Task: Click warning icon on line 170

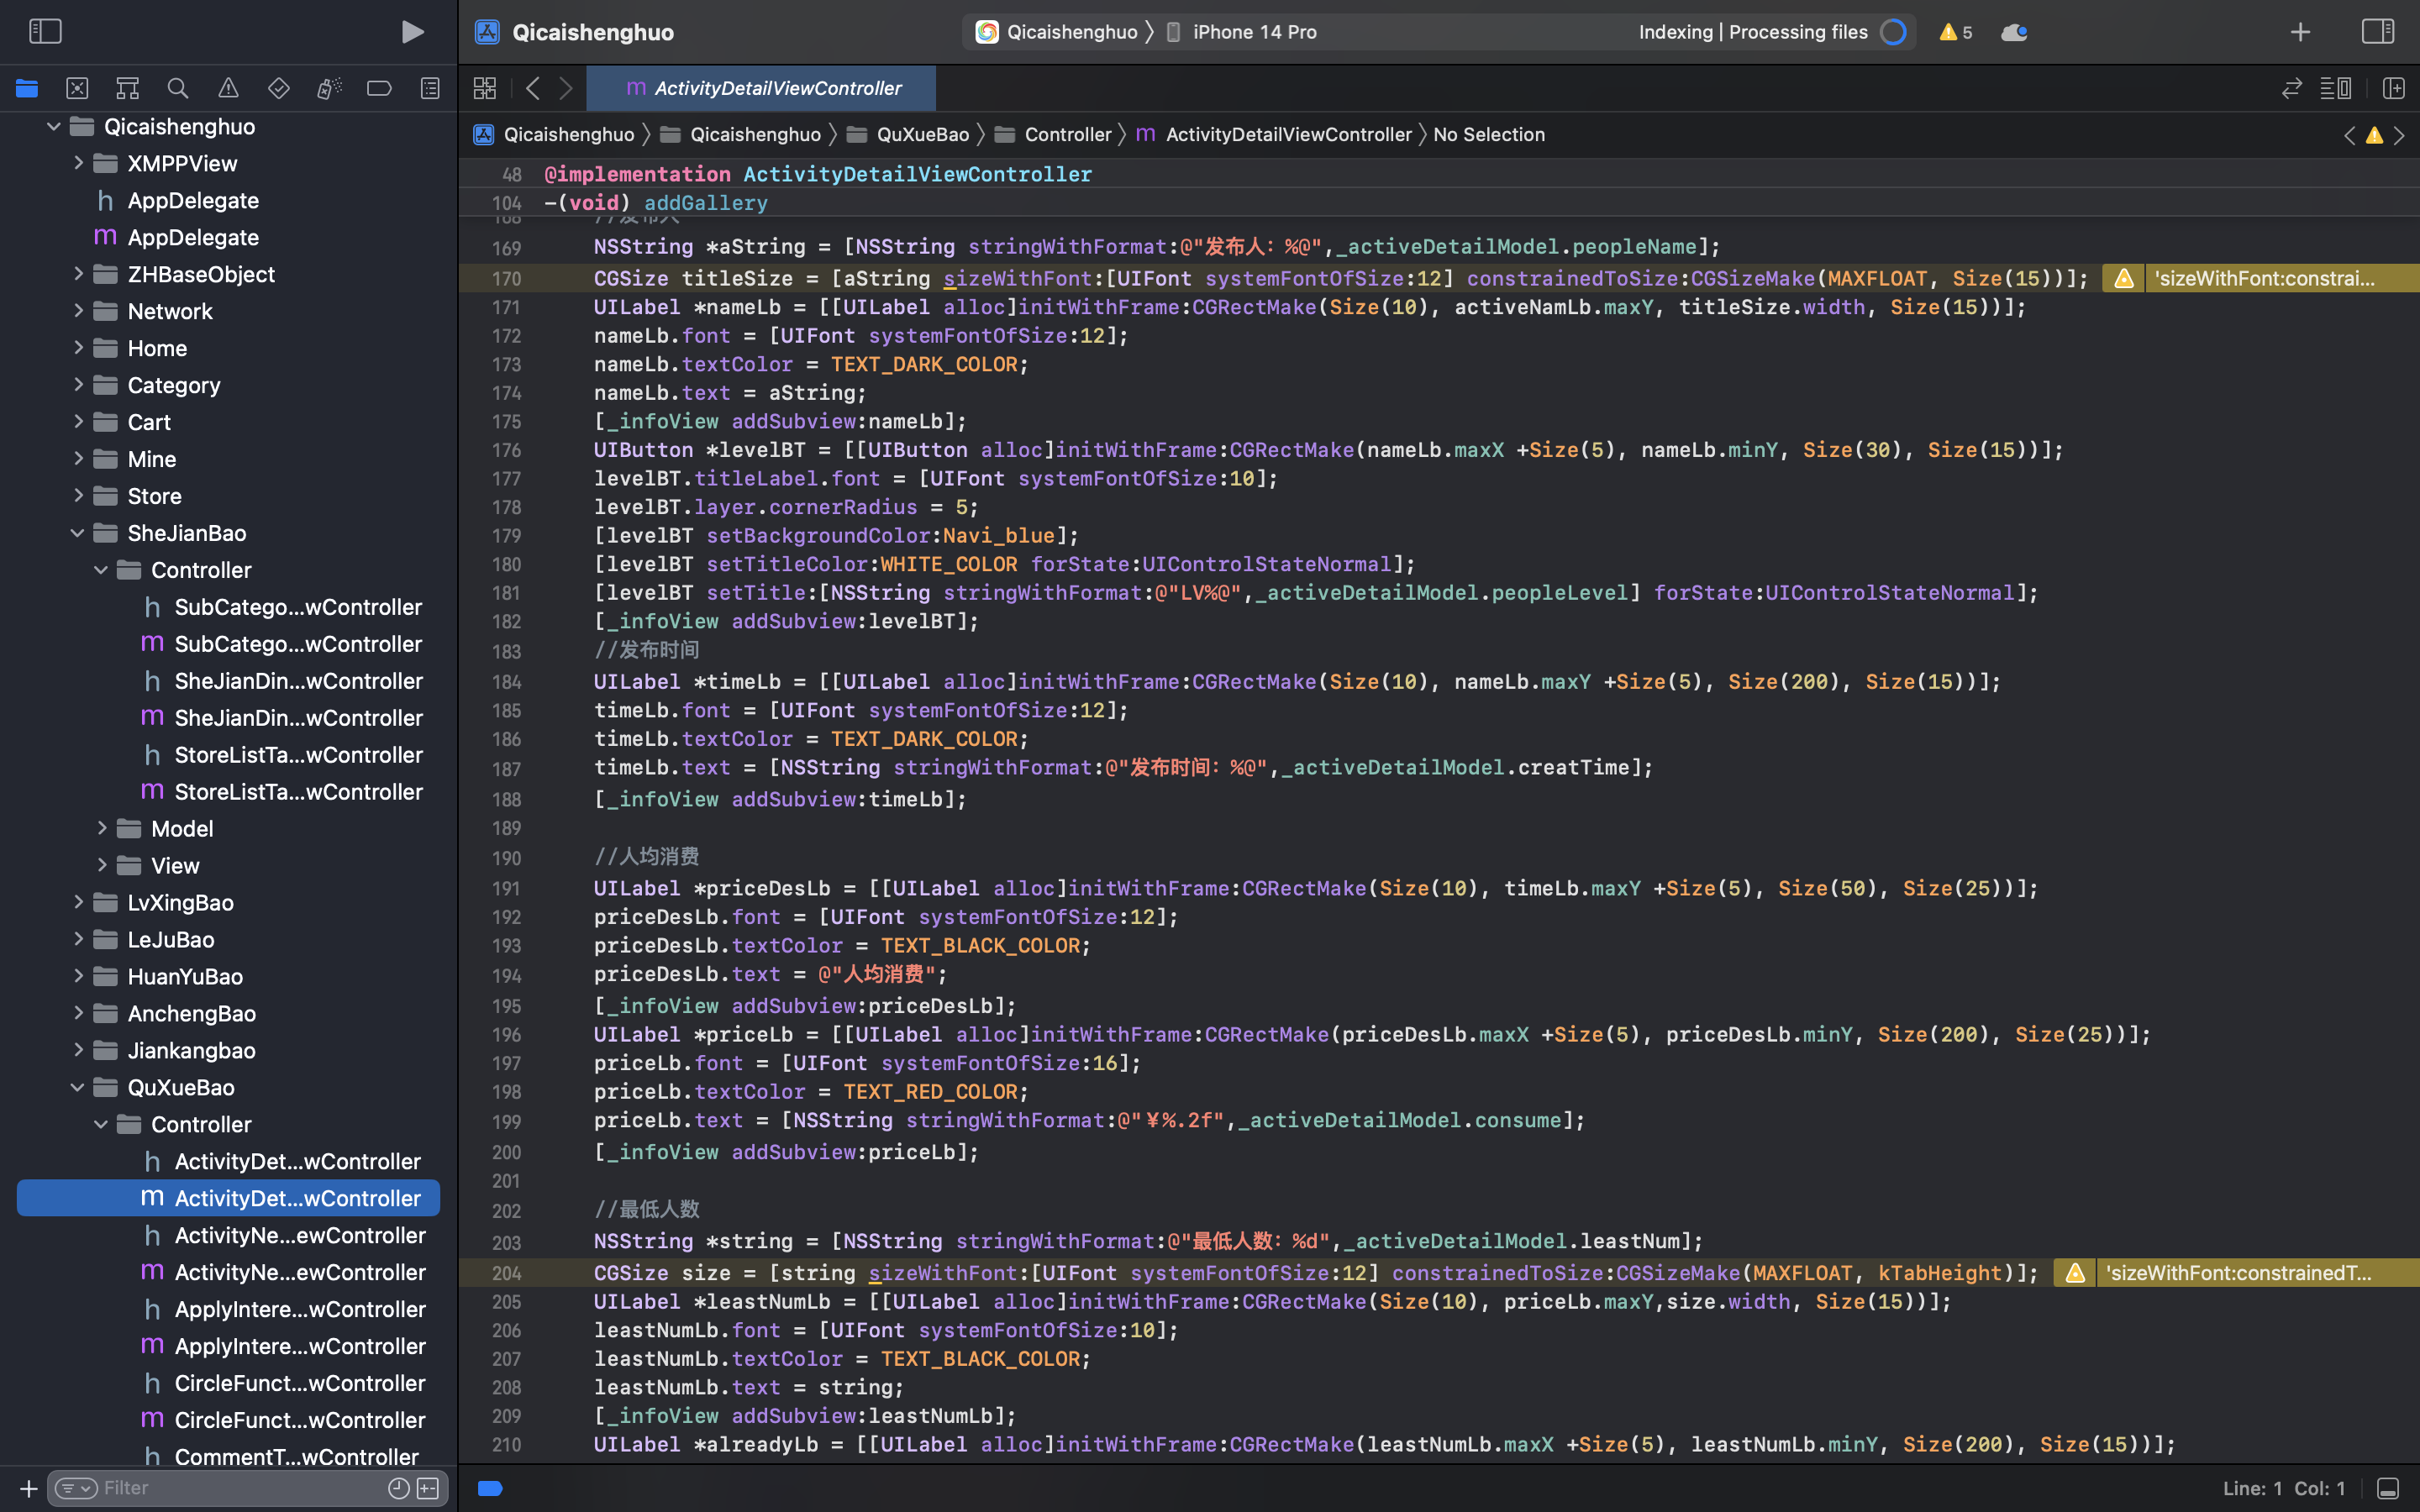Action: coord(2123,278)
